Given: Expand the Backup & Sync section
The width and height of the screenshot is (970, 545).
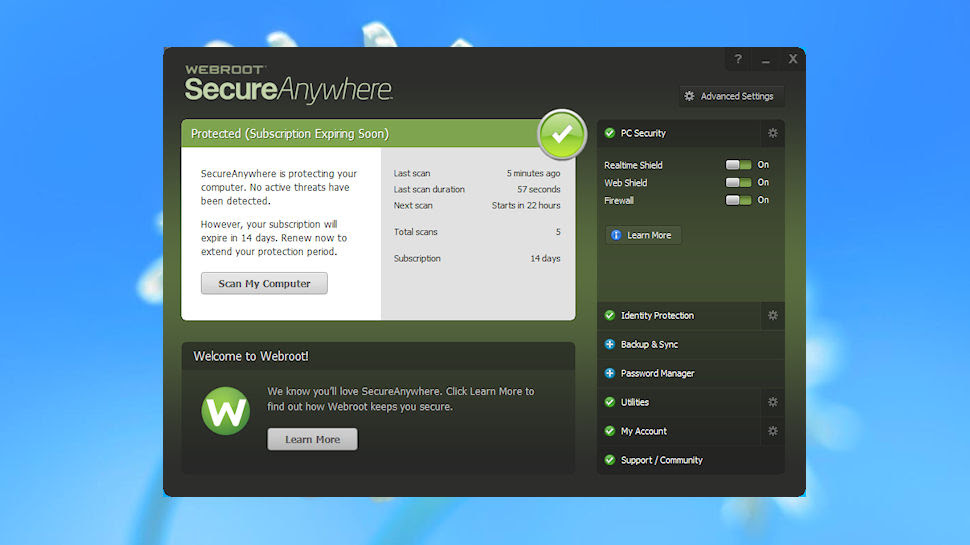Looking at the screenshot, I should (x=691, y=345).
